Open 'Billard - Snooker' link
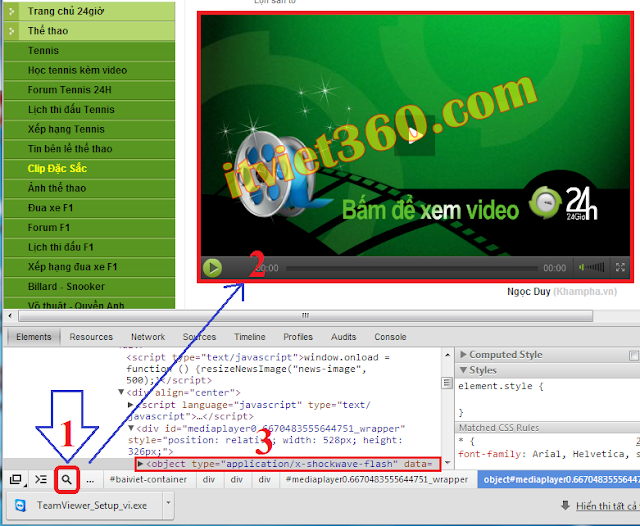This screenshot has height=526, width=640. [89, 286]
